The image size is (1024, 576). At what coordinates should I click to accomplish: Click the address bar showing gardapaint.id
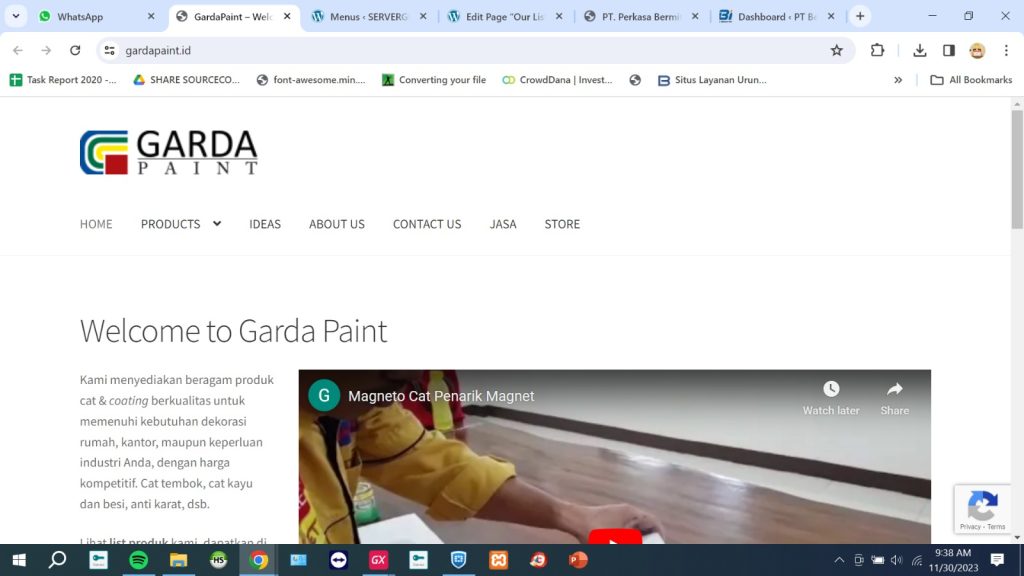pyautogui.click(x=450, y=51)
